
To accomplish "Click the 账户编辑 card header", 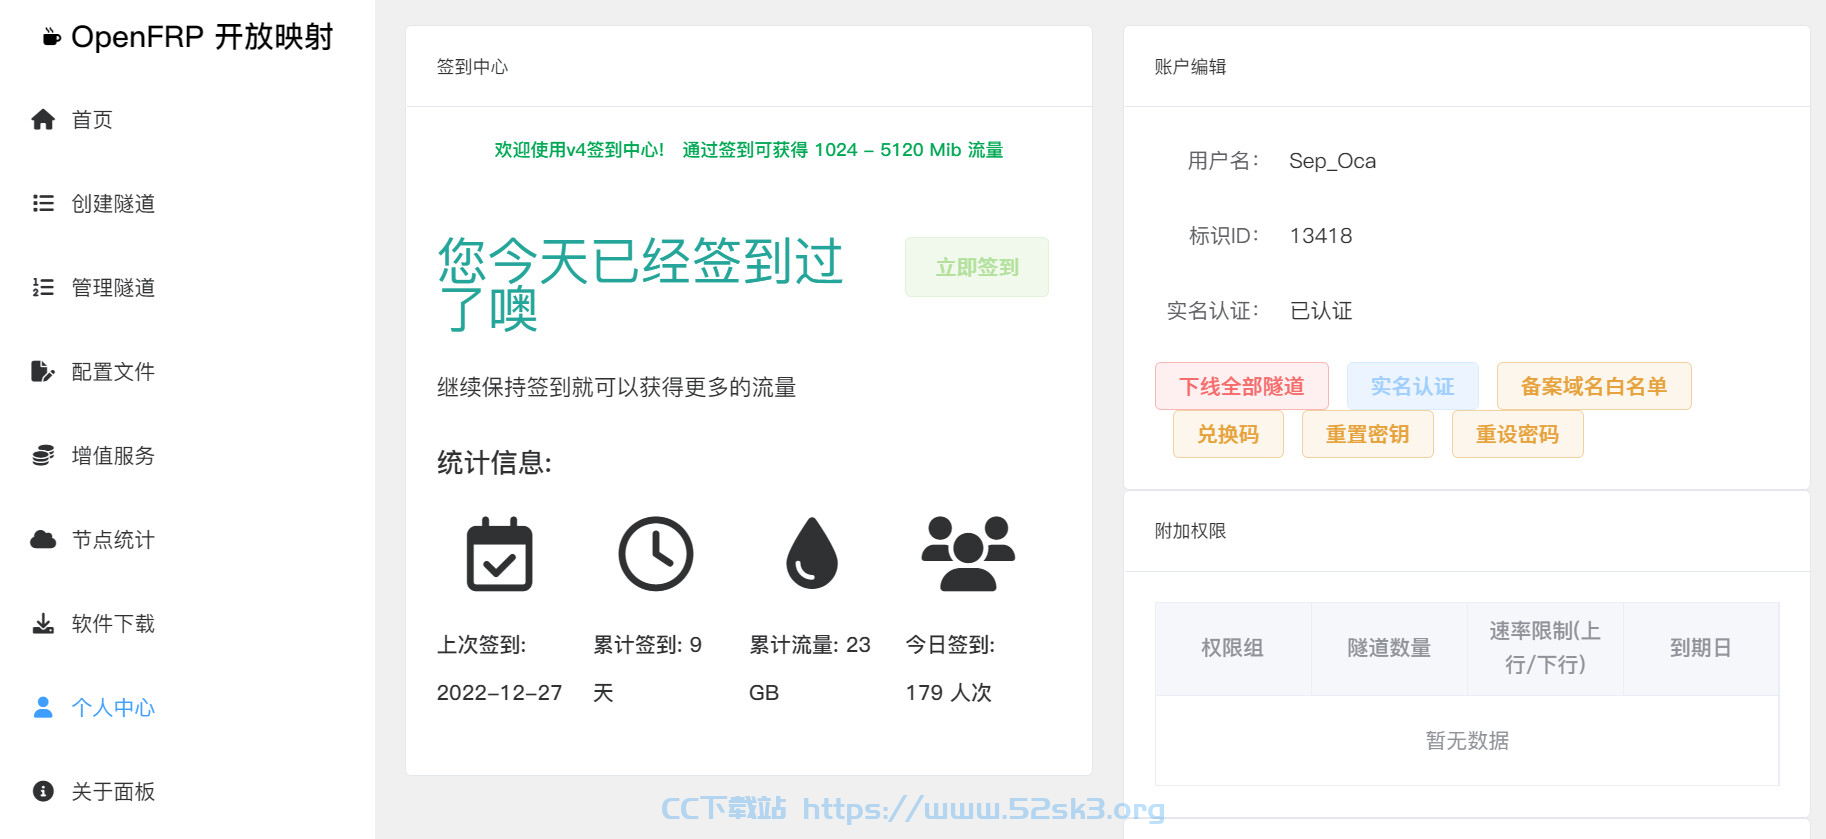I will 1190,67.
